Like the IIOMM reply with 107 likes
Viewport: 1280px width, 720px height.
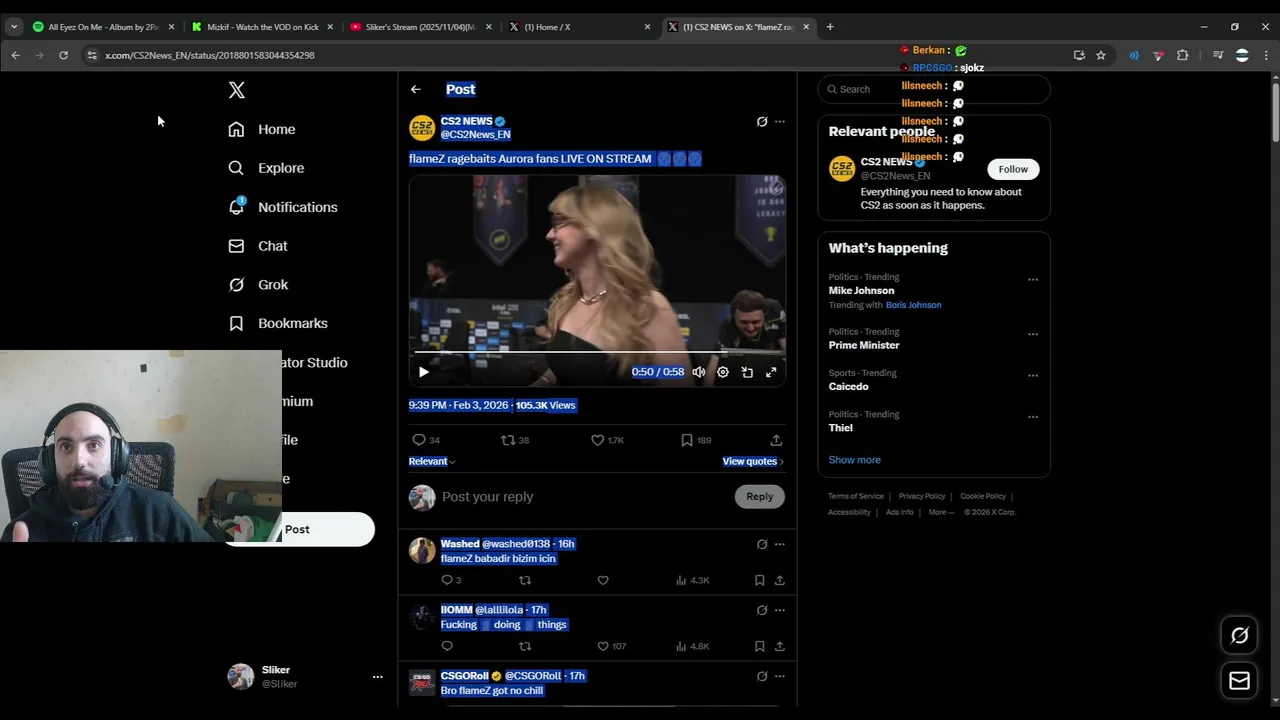pos(611,646)
